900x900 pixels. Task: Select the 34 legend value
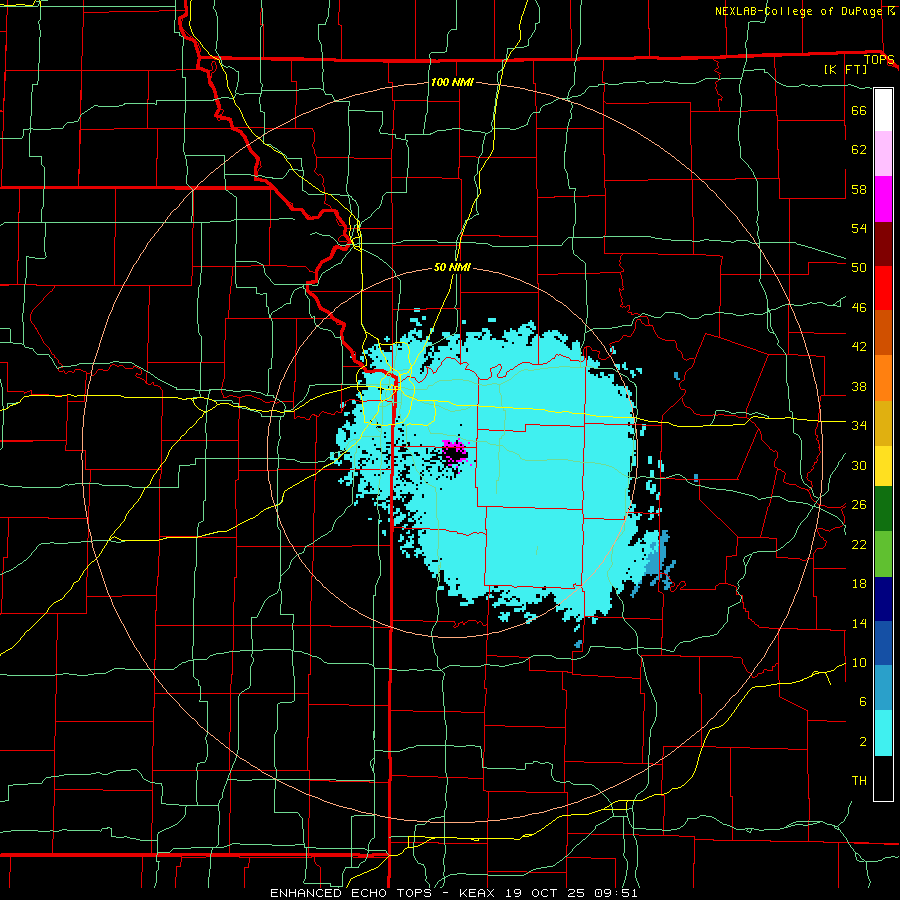(859, 426)
